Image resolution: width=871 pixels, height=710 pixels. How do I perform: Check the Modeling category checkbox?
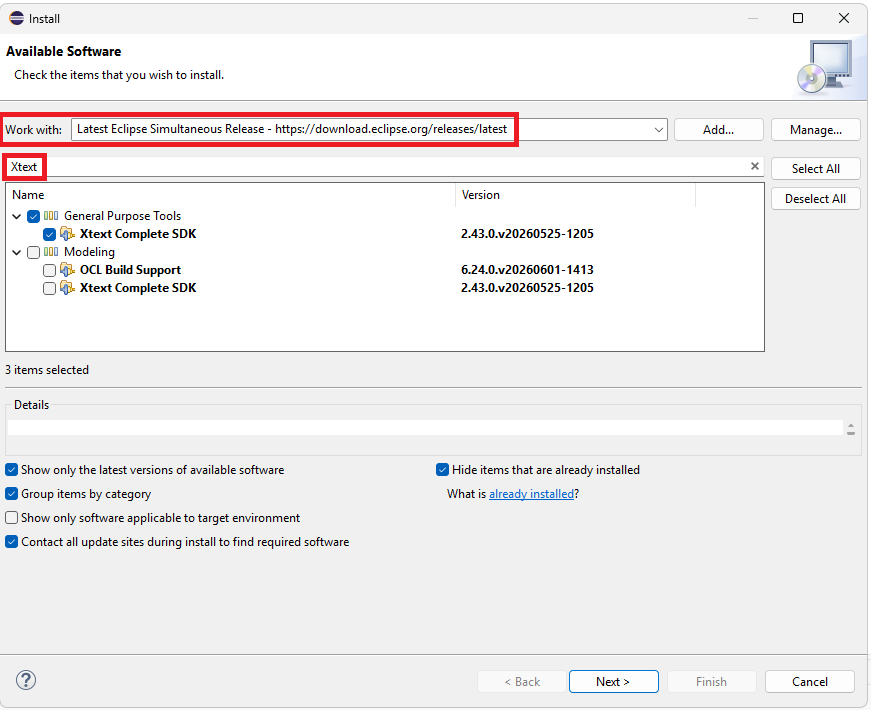33,252
